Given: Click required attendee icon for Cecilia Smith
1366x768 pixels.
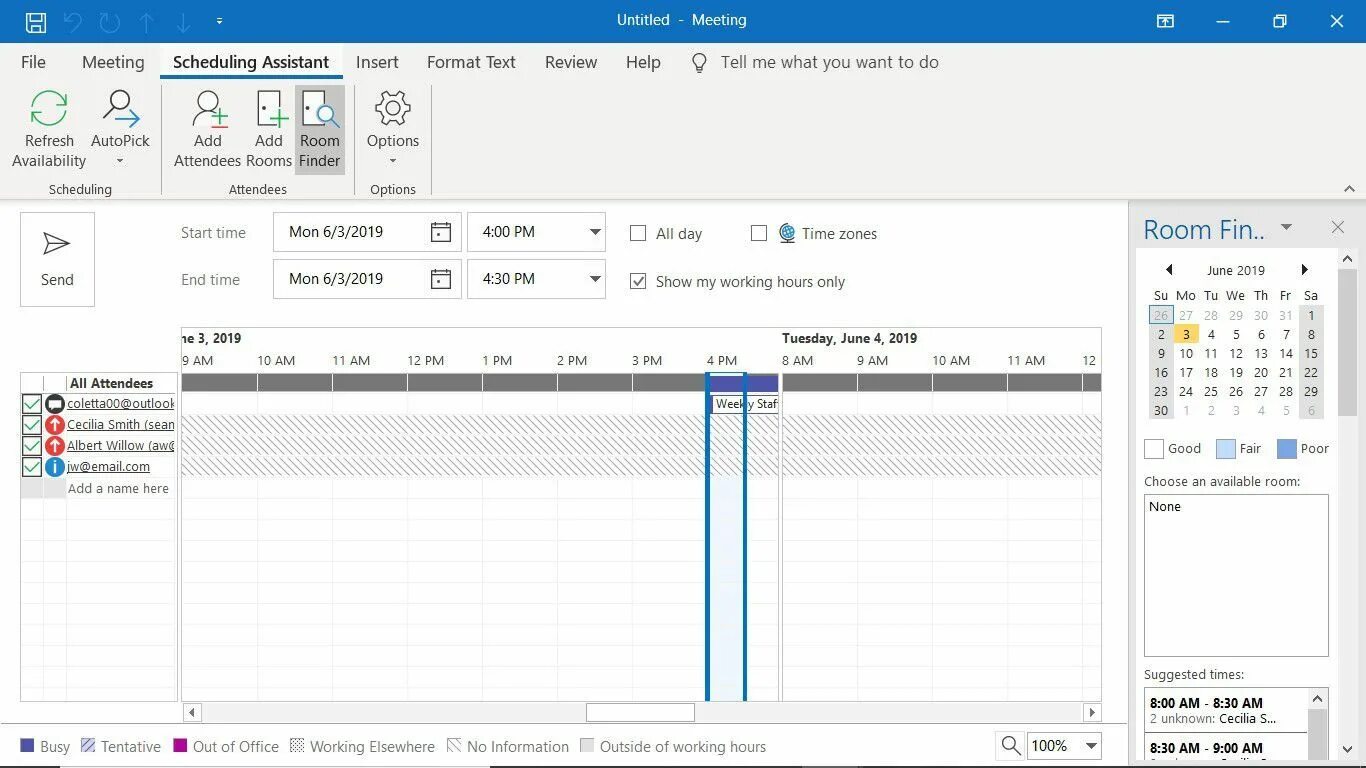Looking at the screenshot, I should click(x=55, y=425).
